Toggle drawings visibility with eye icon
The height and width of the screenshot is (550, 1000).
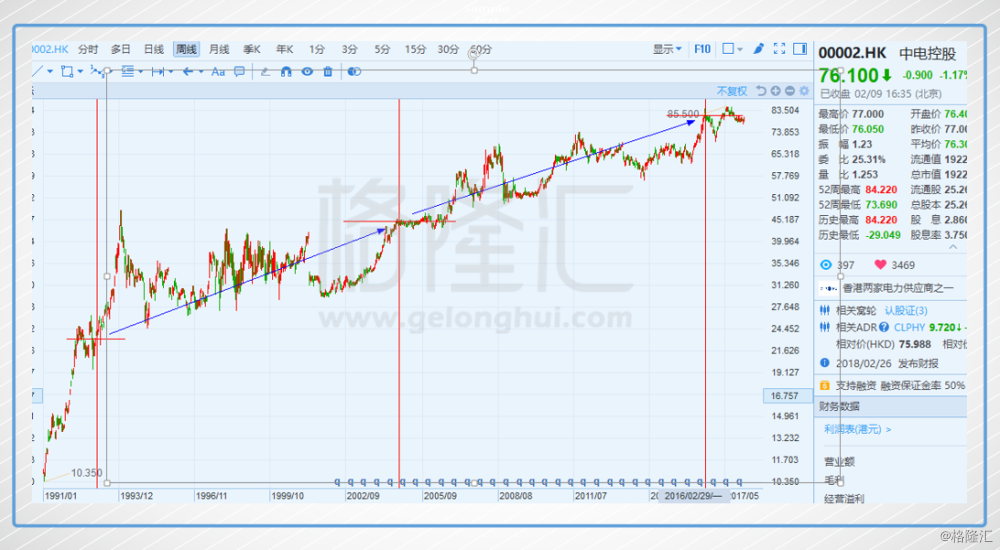pyautogui.click(x=307, y=71)
